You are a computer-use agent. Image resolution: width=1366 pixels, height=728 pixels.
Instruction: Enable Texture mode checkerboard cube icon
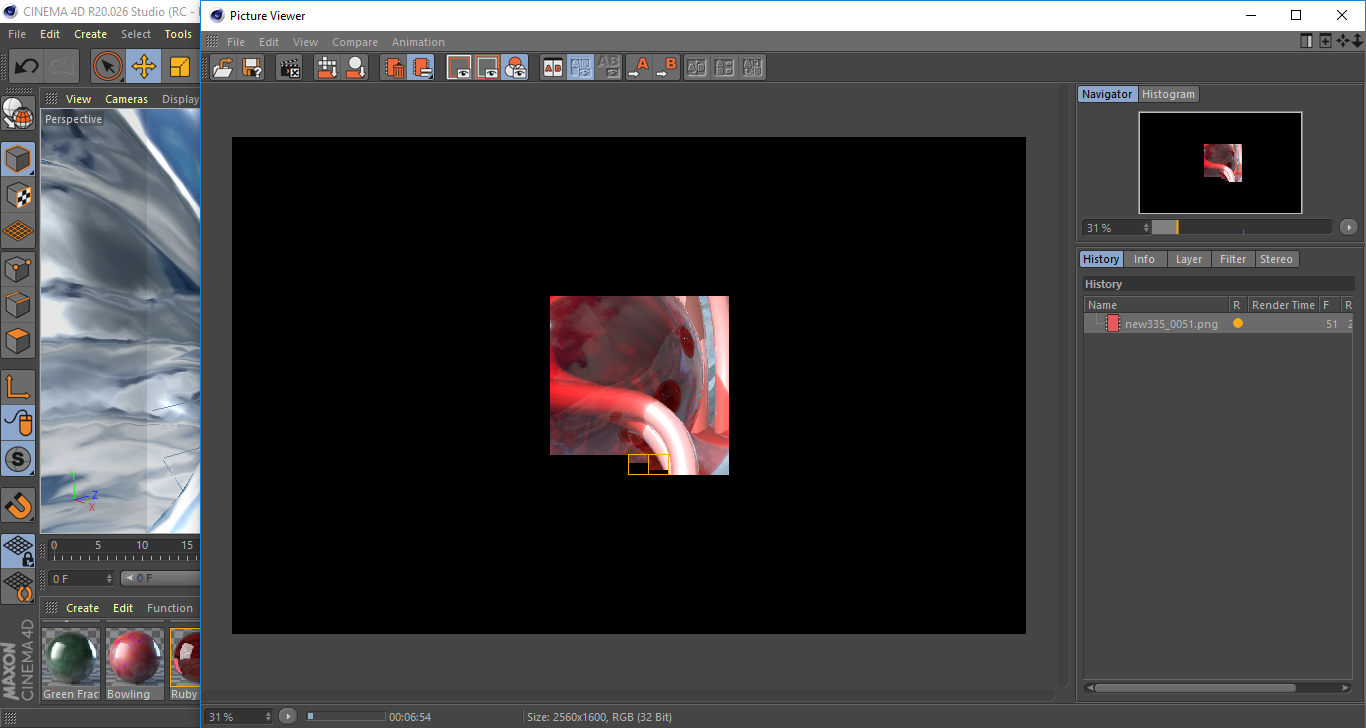point(18,195)
